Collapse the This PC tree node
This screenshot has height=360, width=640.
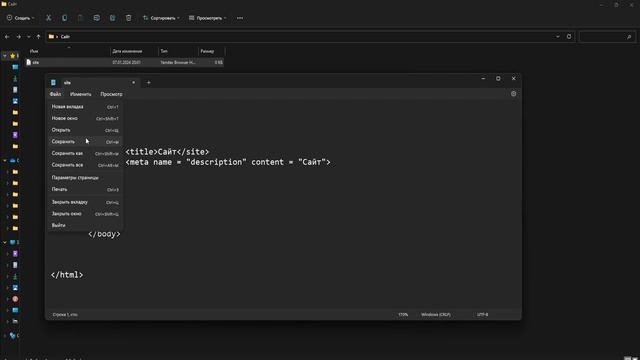5,242
